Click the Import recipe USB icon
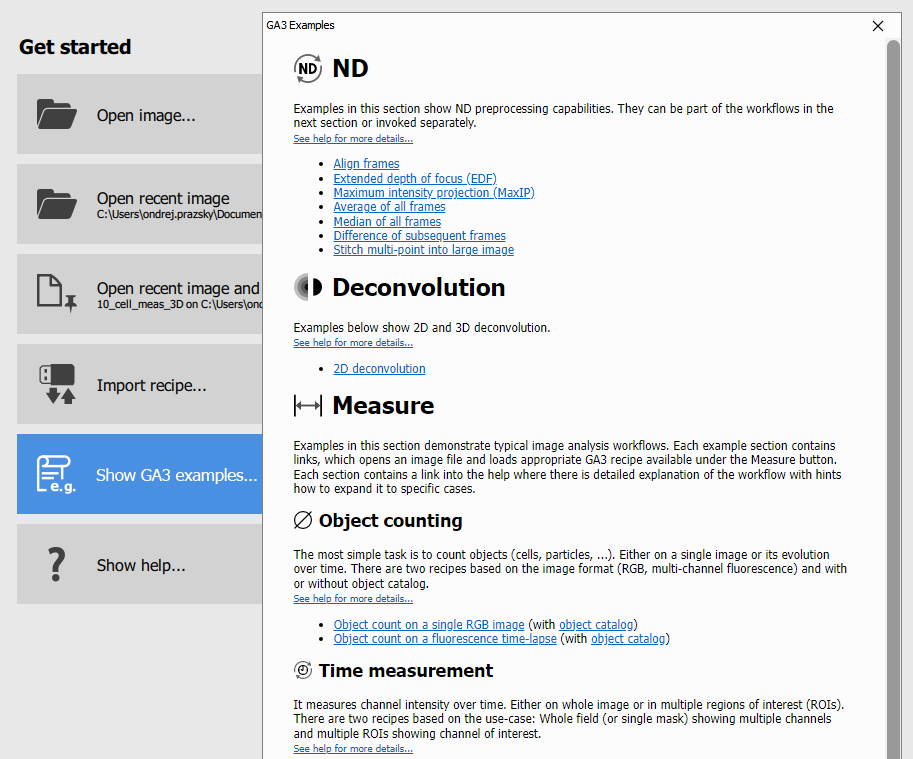Screen dimensions: 913x759 point(56,384)
